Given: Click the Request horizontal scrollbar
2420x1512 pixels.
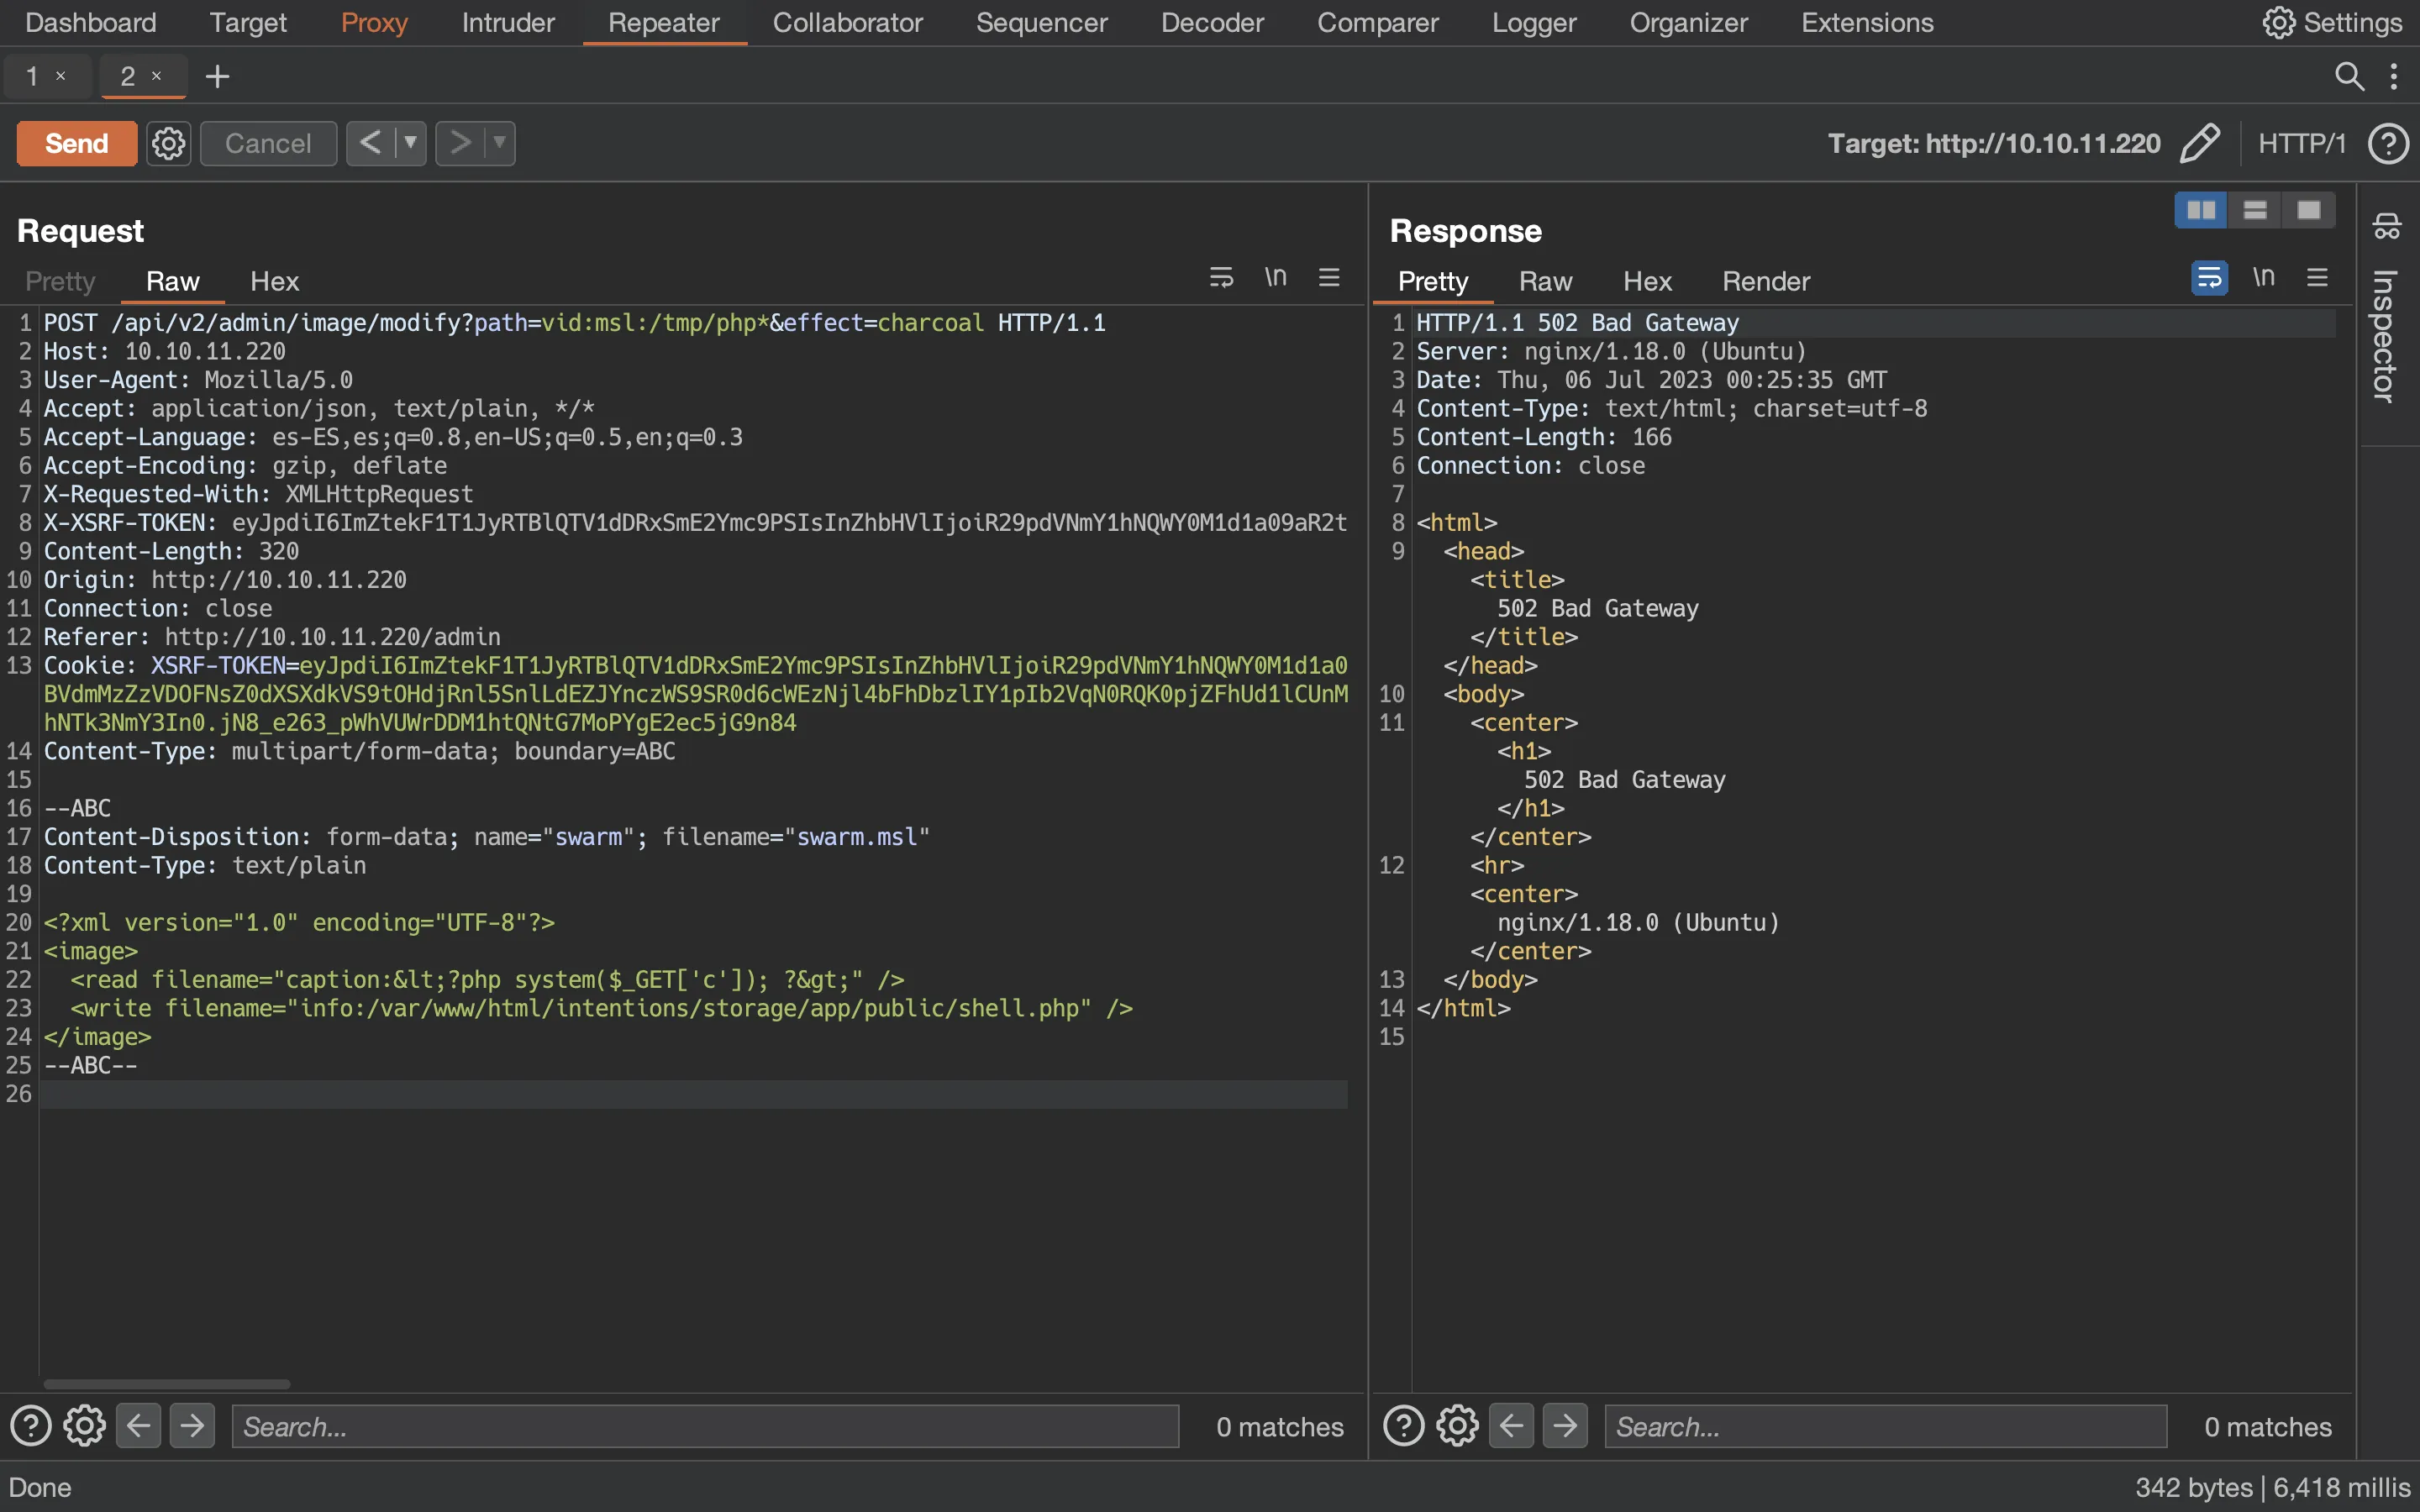Looking at the screenshot, I should 167,1384.
